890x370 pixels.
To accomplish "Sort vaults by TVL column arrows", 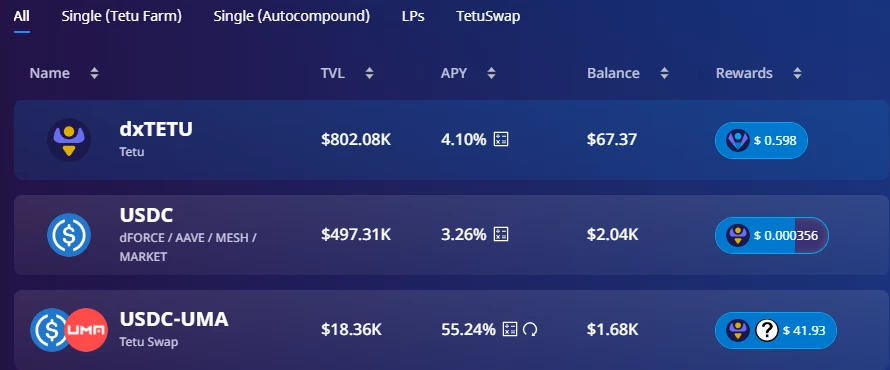I will click(x=370, y=73).
